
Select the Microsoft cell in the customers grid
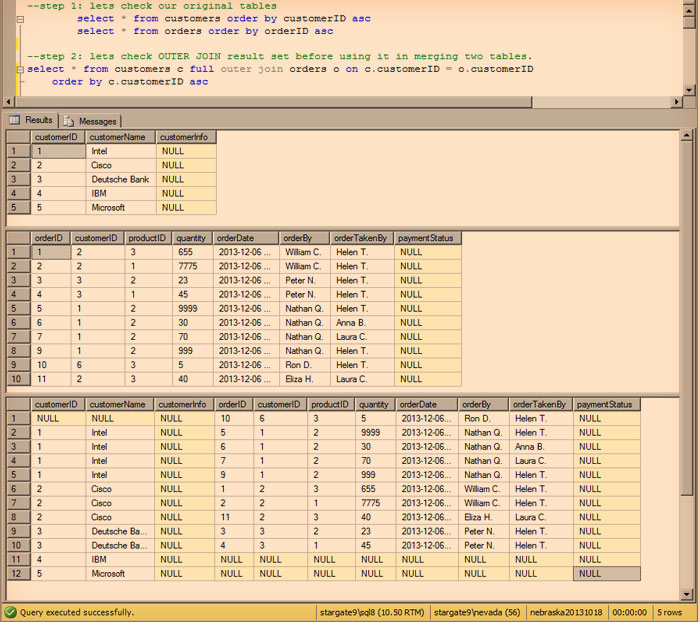click(x=121, y=208)
